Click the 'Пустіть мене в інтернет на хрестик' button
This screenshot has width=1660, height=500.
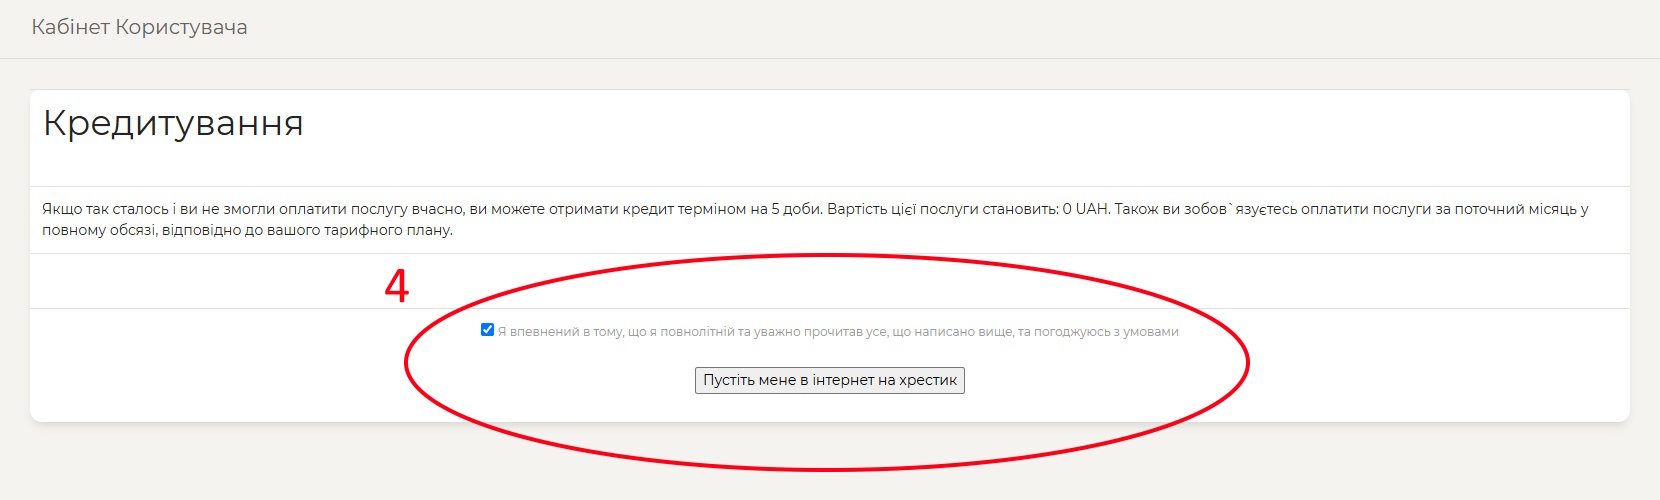point(830,380)
